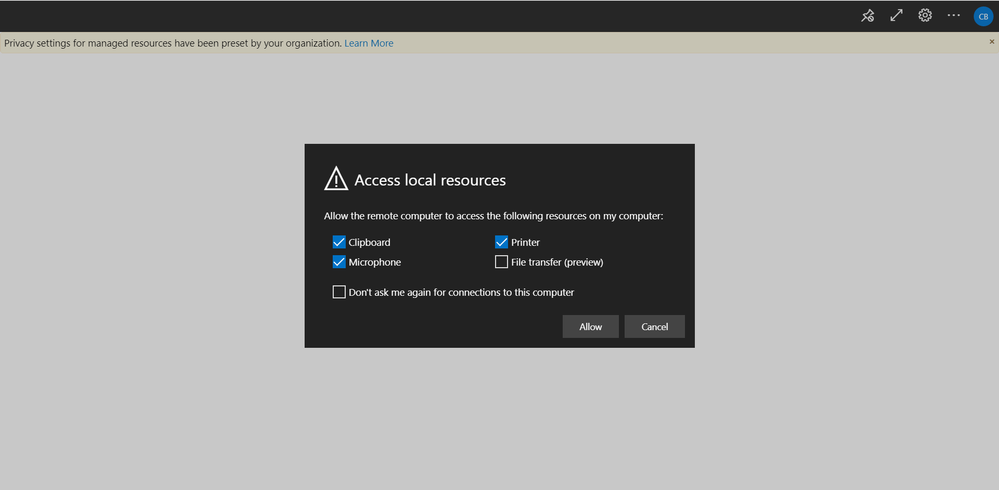Check the Don't ask me again checkbox

(339, 292)
